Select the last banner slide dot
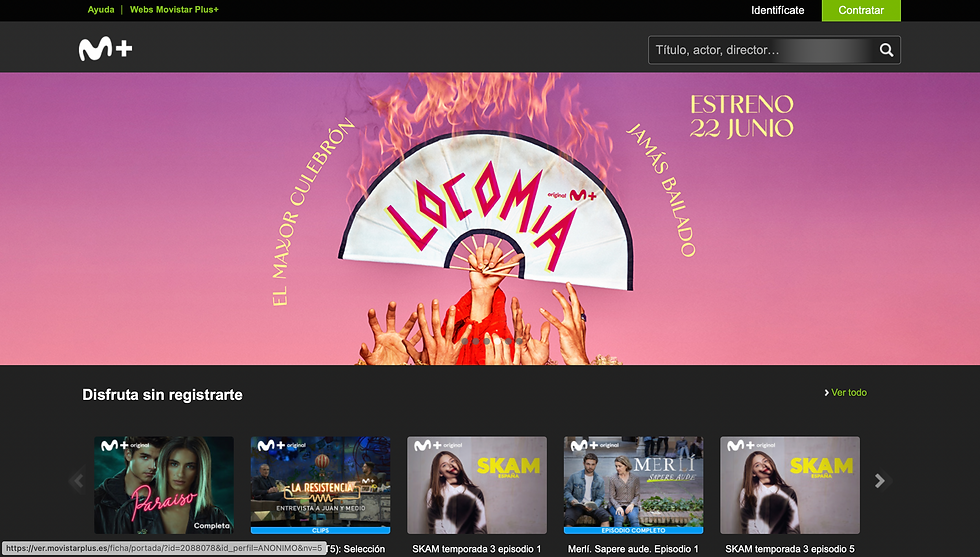The width and height of the screenshot is (980, 557). 519,341
